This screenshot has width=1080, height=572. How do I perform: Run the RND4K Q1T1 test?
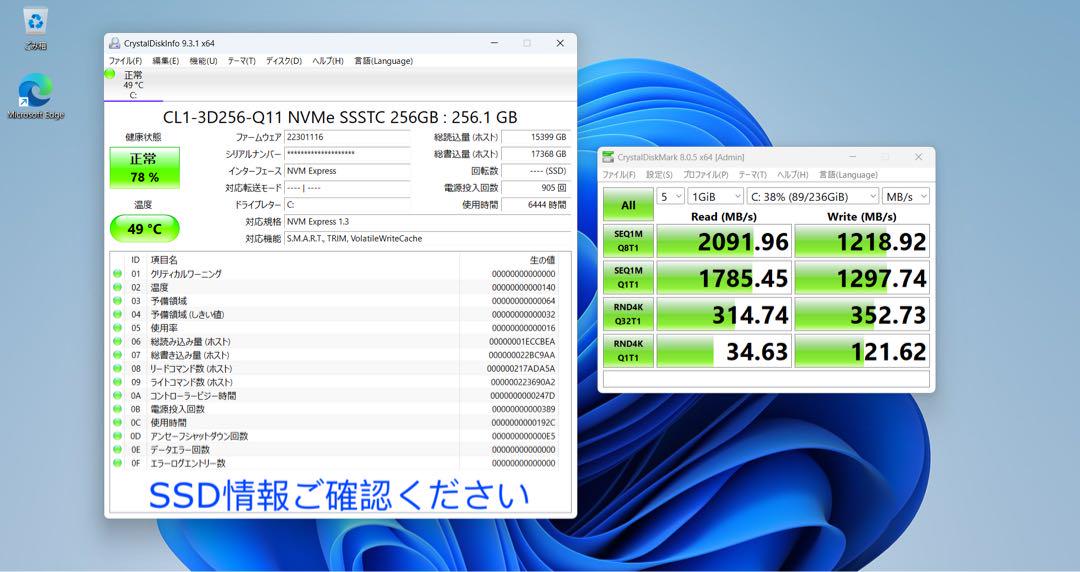tap(628, 351)
